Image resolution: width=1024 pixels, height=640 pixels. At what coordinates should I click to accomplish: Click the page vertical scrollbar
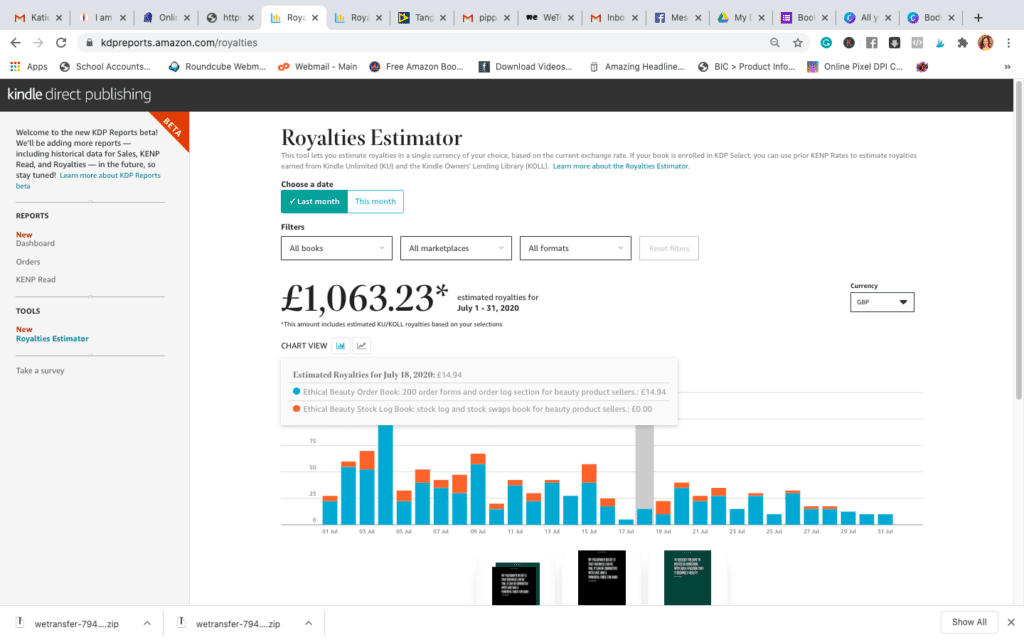(1019, 238)
